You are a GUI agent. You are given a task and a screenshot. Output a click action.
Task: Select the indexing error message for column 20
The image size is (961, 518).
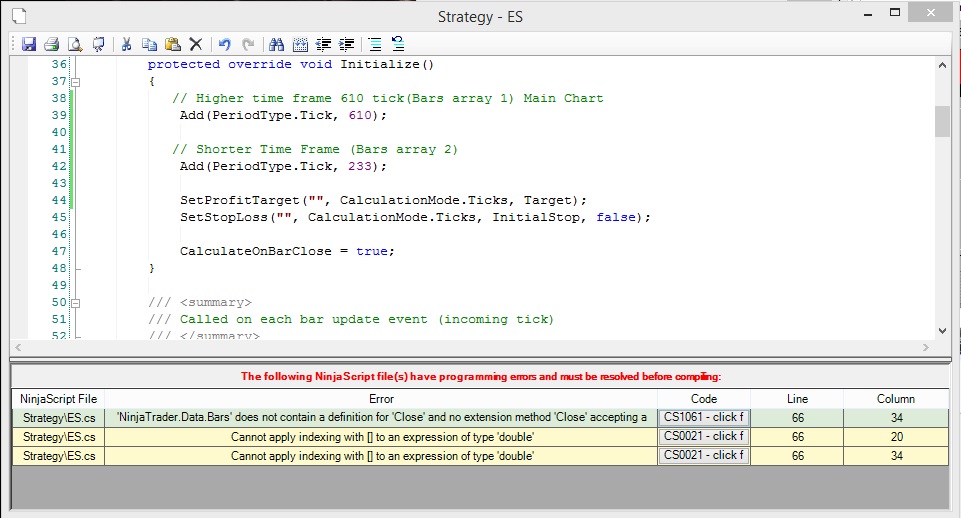click(381, 437)
